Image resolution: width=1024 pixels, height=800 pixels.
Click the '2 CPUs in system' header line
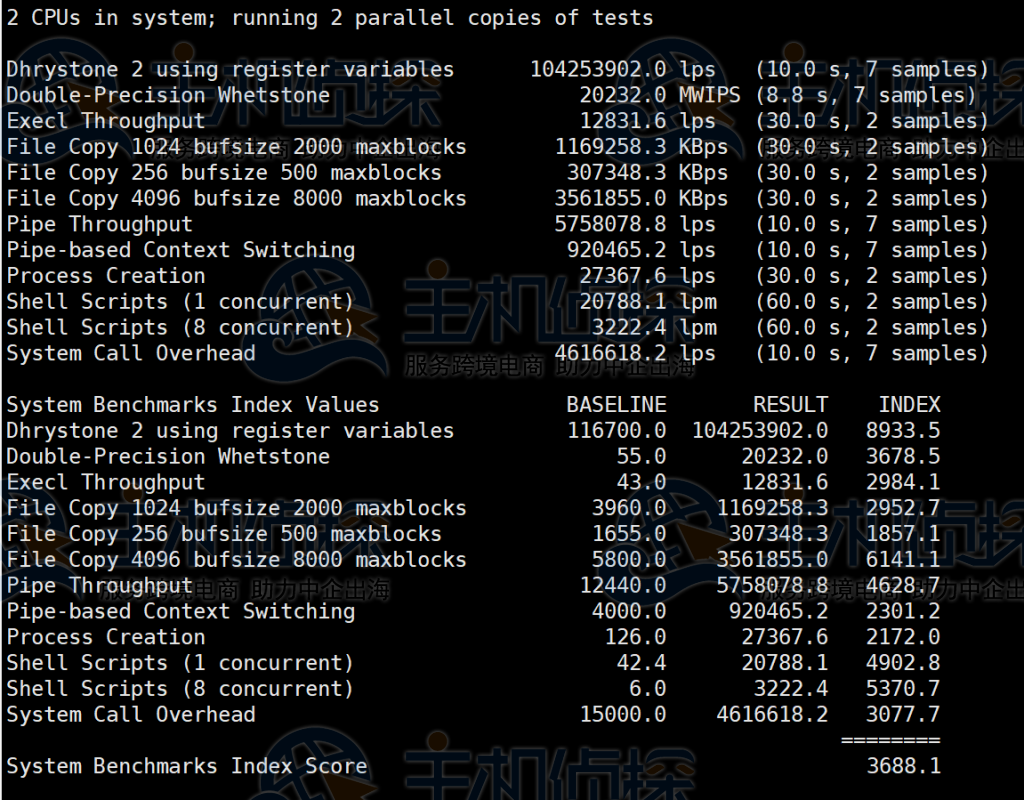330,18
